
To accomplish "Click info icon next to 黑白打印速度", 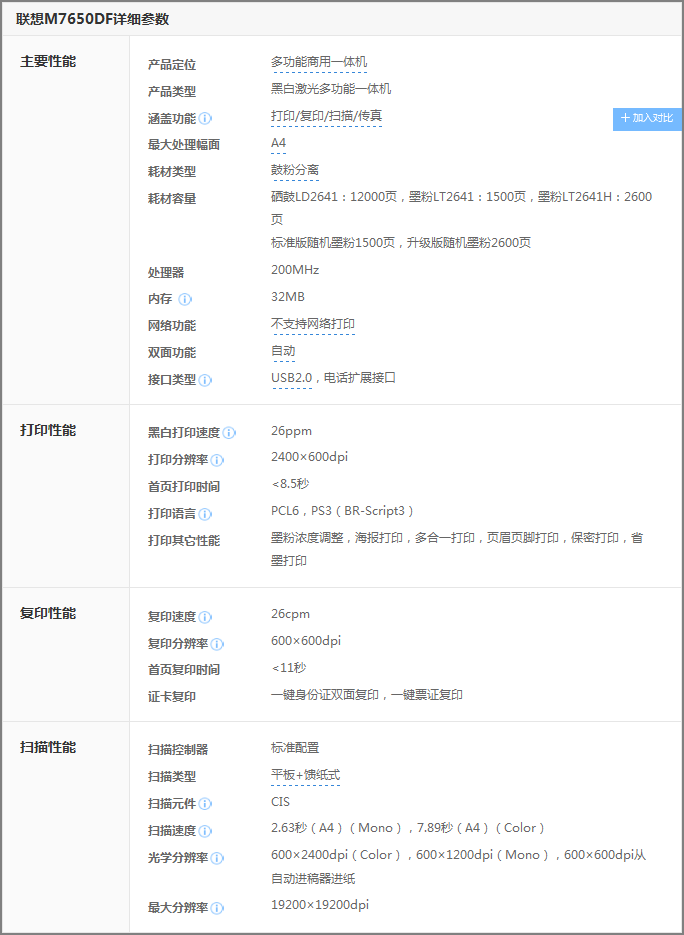I will pos(229,433).
